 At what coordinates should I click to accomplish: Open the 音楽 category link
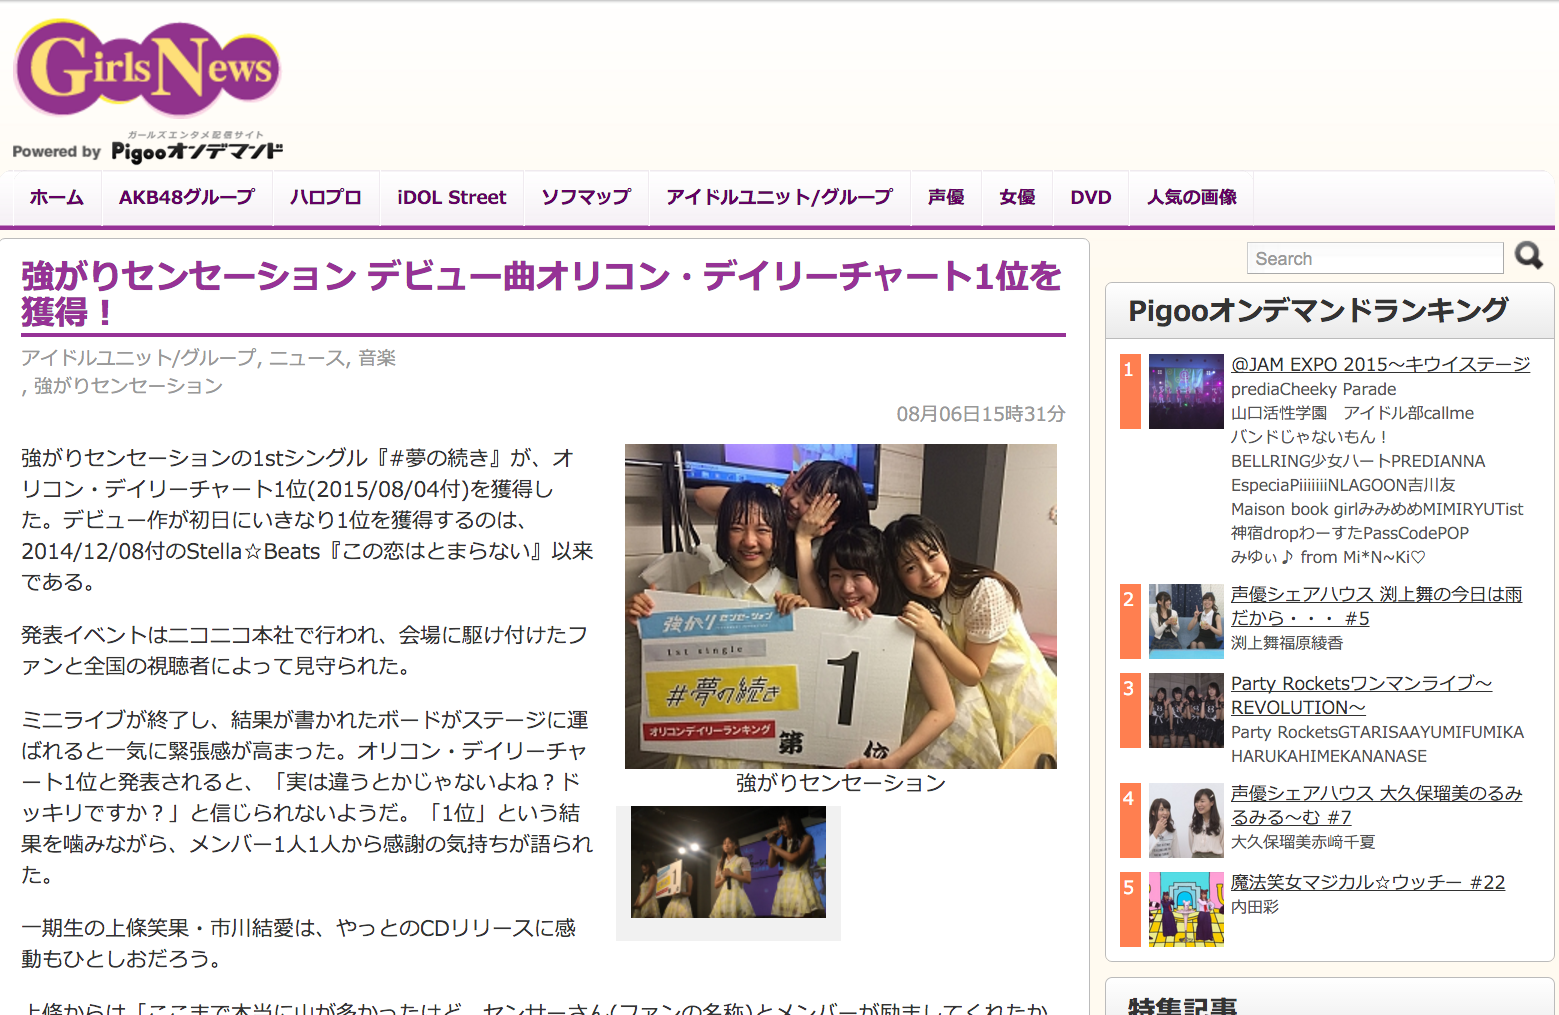[377, 358]
